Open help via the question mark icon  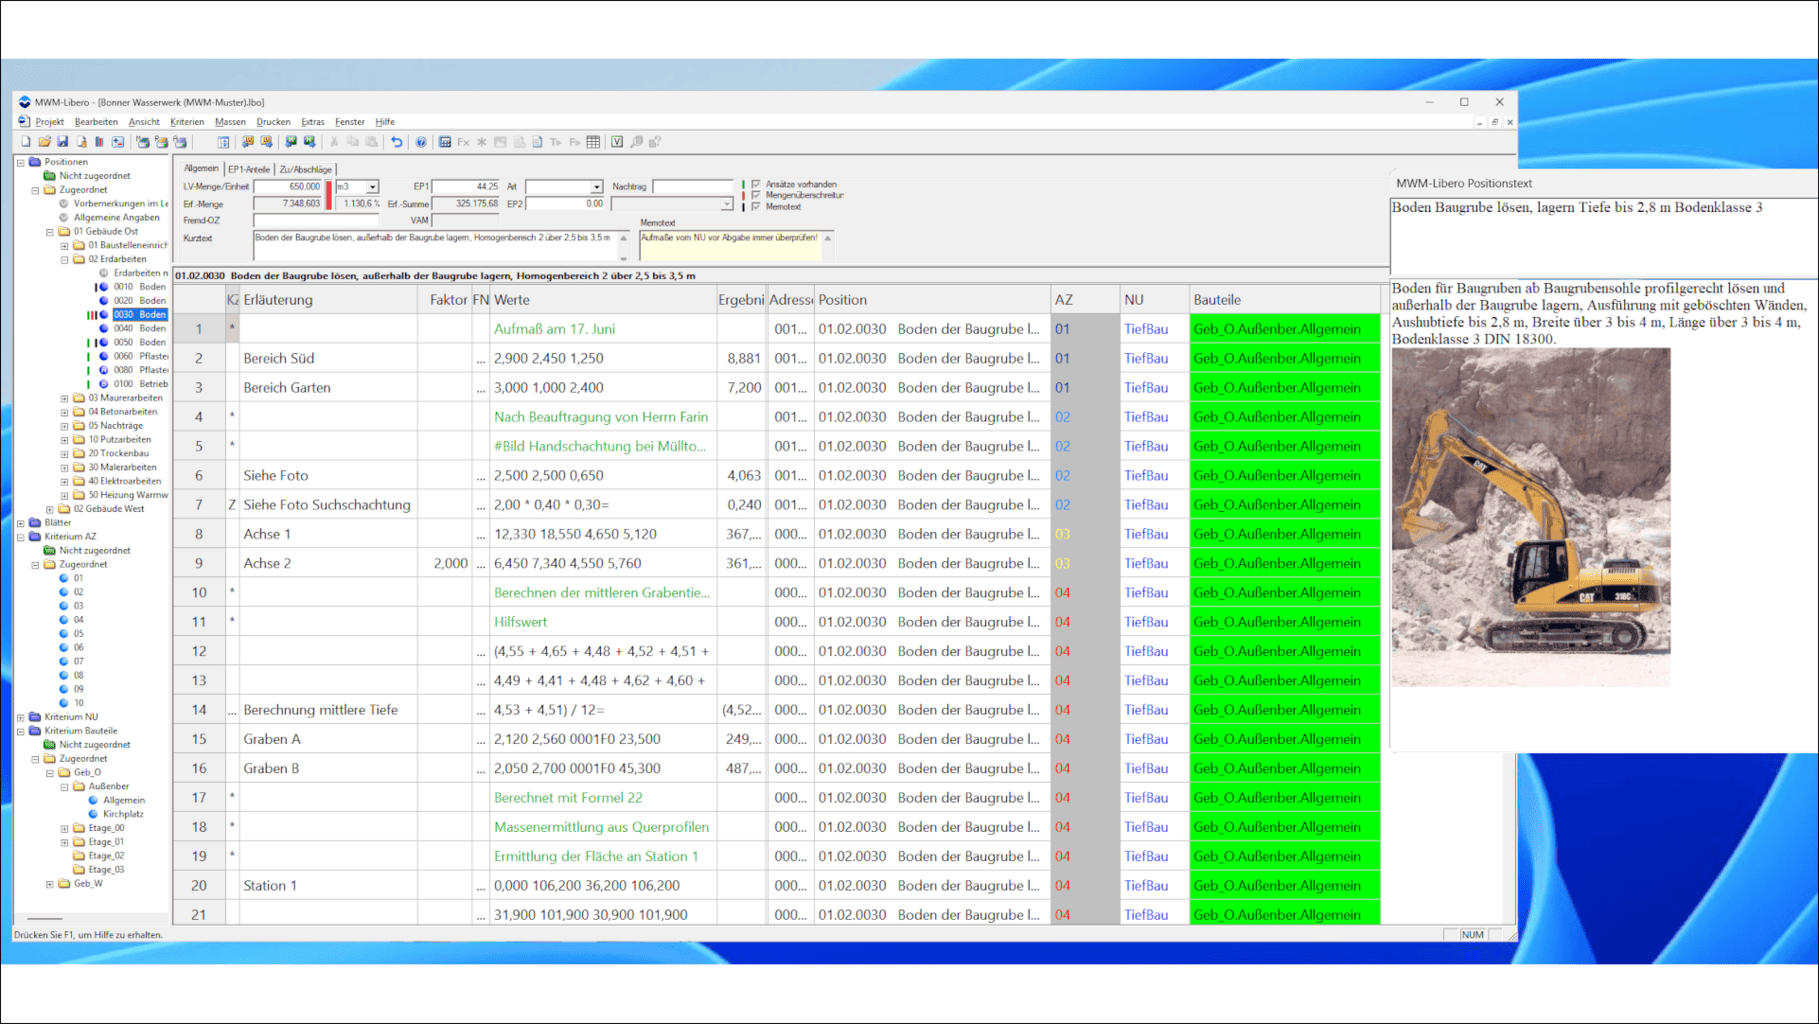click(421, 142)
